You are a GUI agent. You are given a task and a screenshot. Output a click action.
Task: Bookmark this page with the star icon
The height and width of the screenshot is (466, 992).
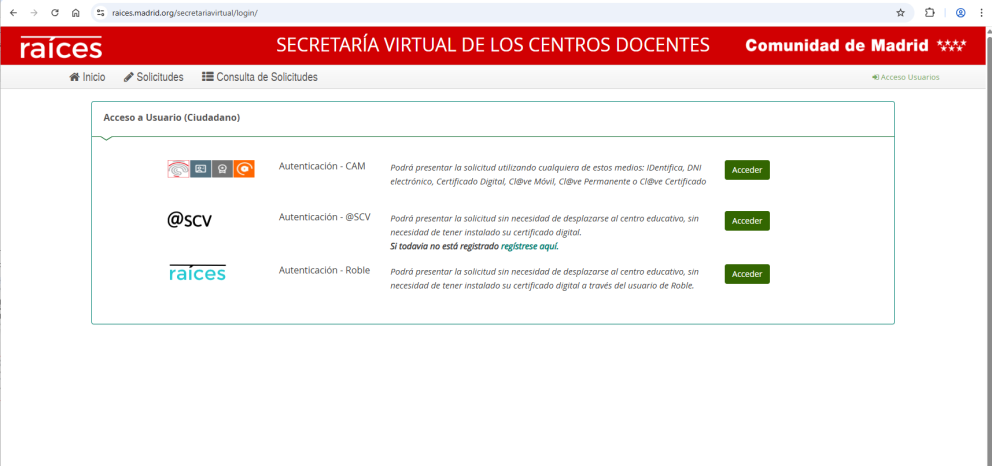pos(900,13)
